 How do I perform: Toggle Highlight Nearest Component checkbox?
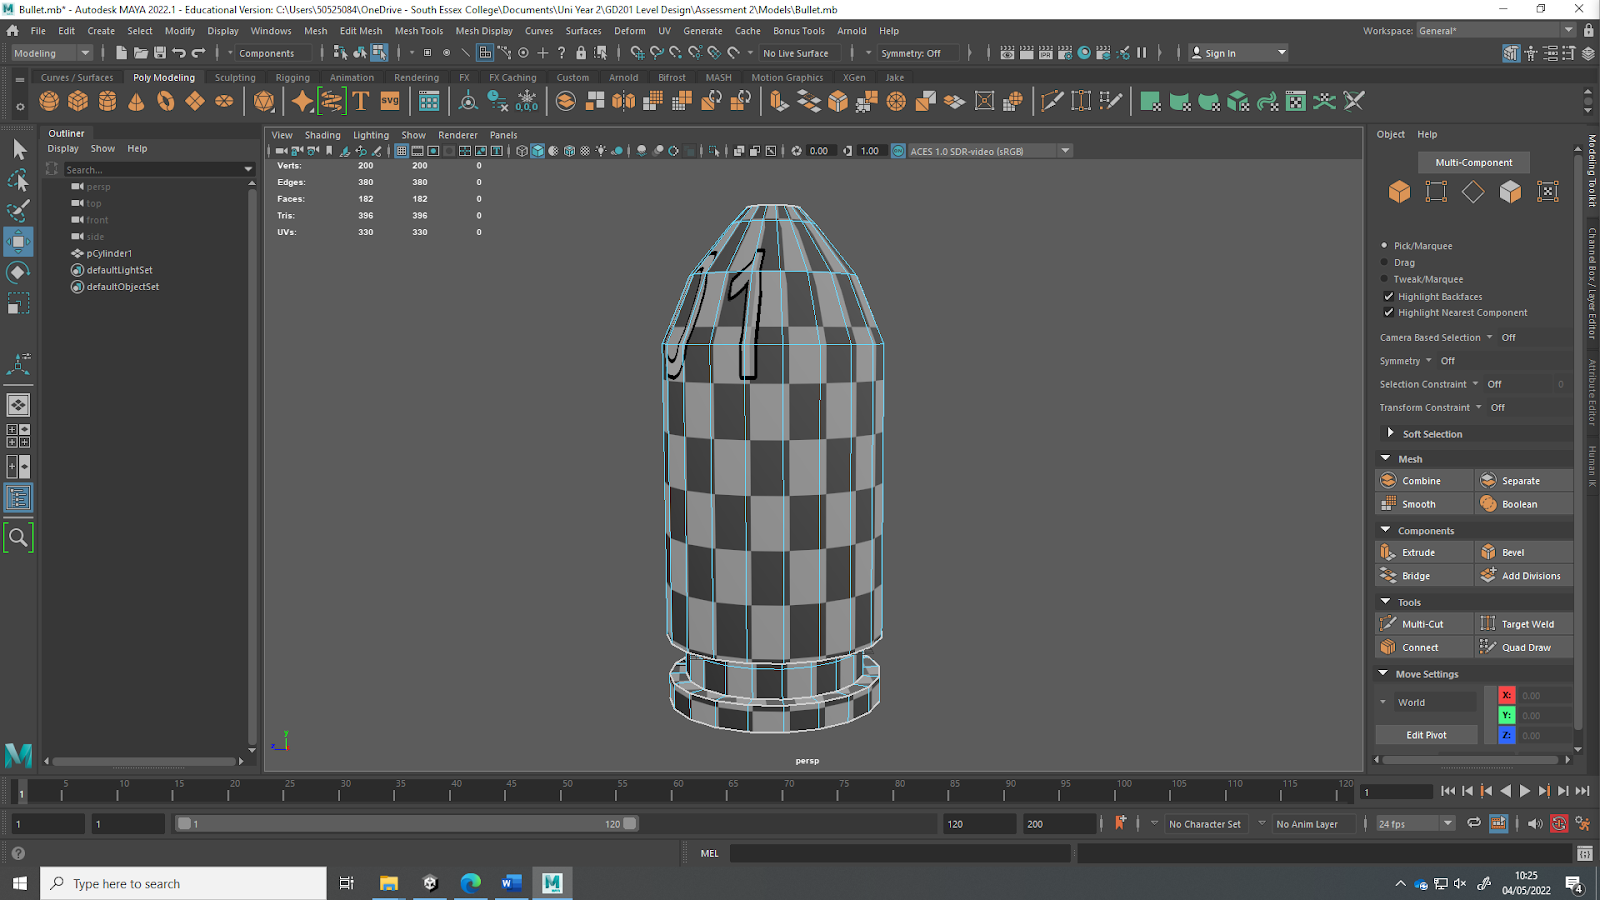(1388, 312)
